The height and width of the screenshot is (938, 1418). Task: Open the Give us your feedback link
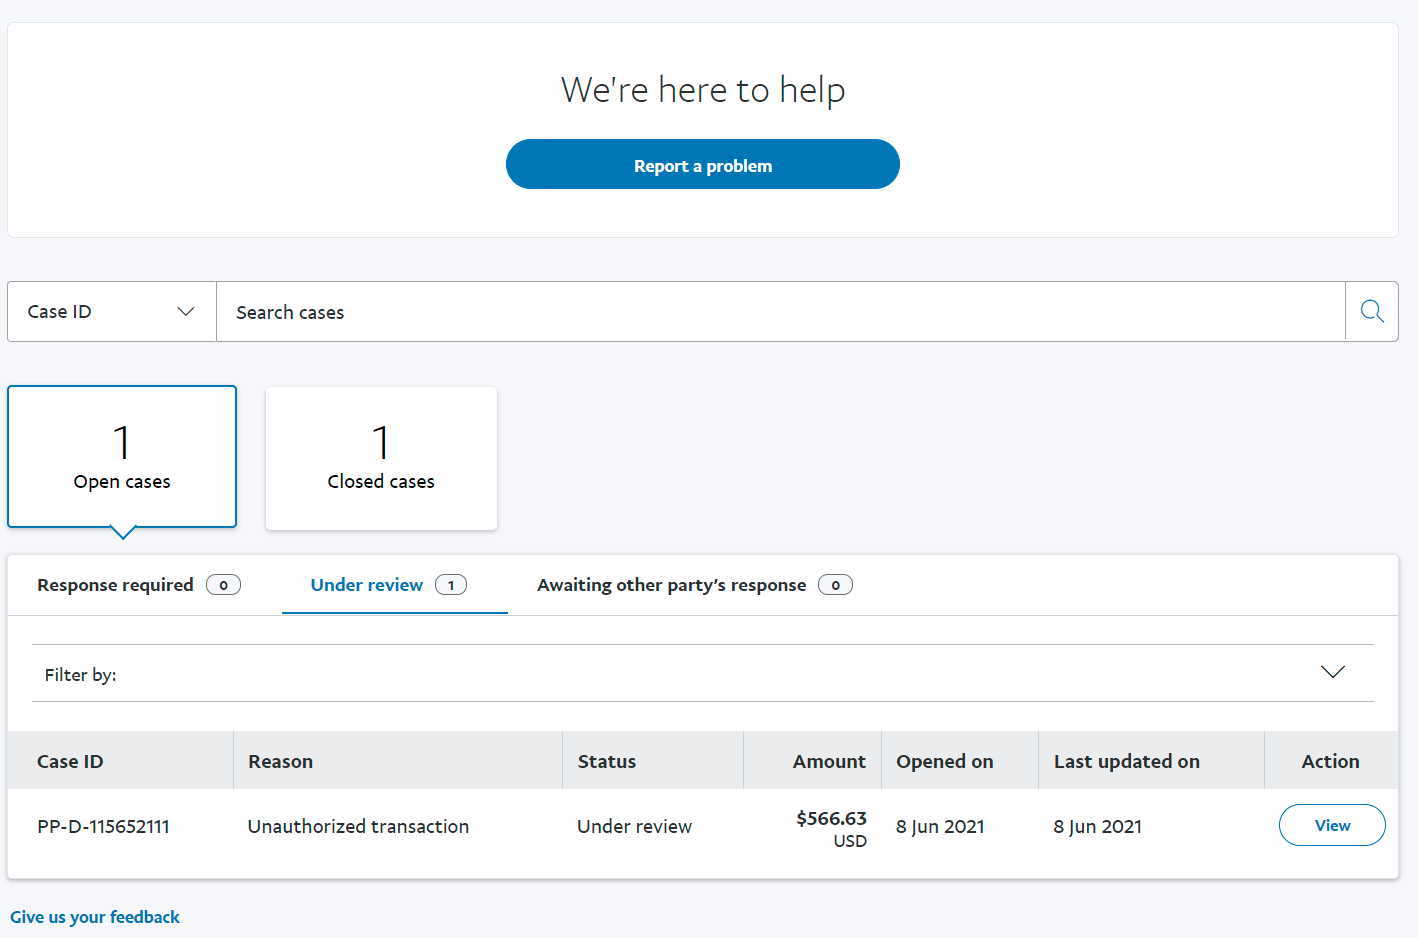pyautogui.click(x=95, y=917)
